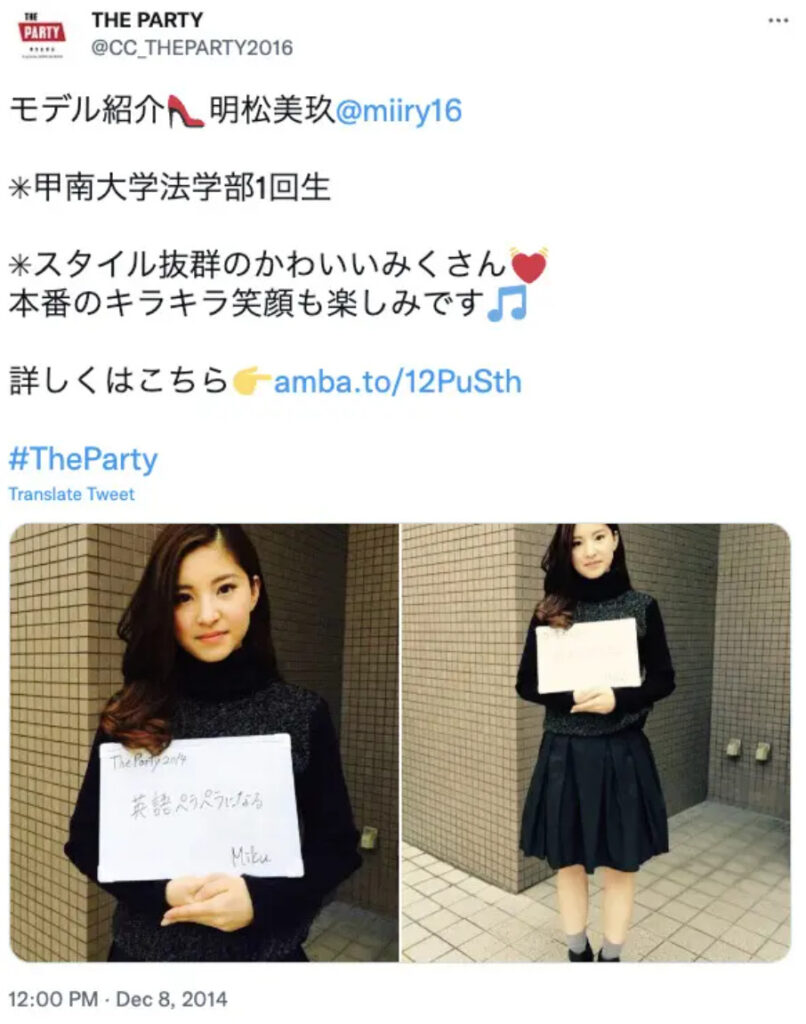Click the 詳しくはこちら text

click(x=118, y=381)
